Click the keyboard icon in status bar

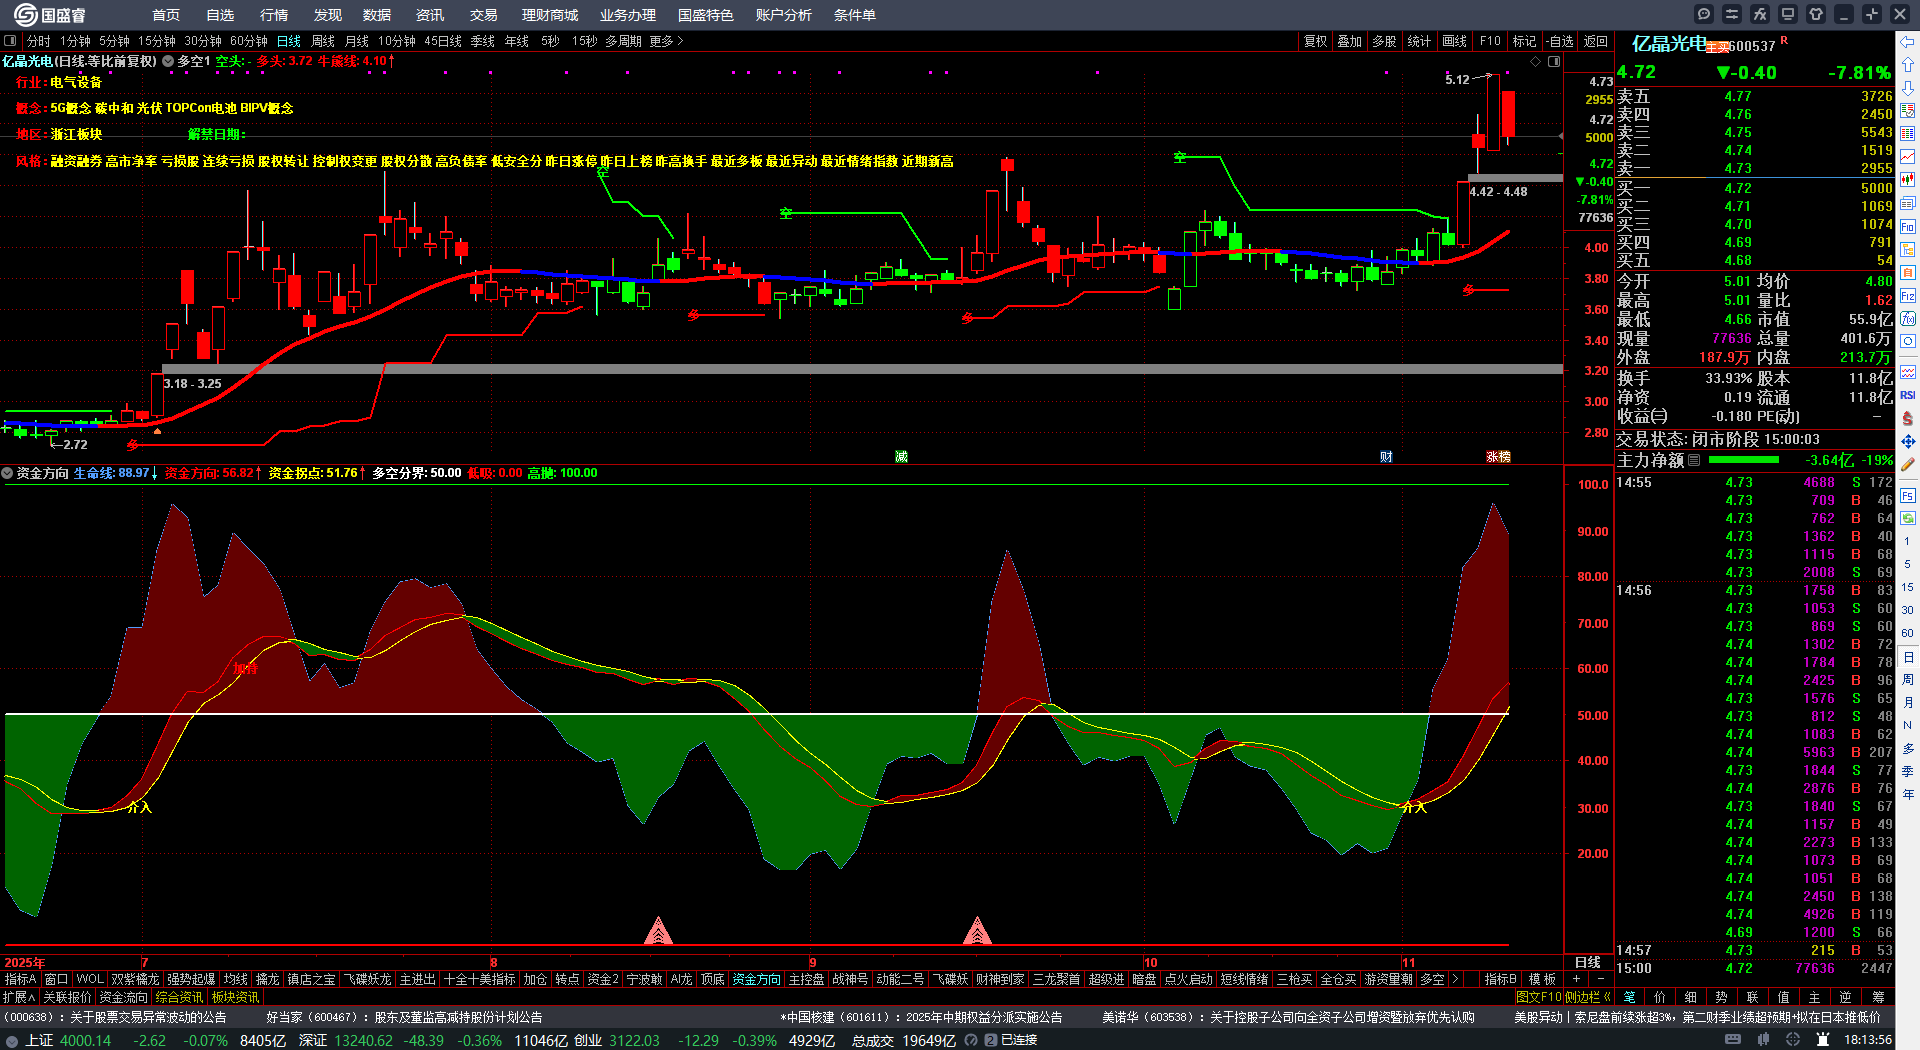tap(1733, 1040)
